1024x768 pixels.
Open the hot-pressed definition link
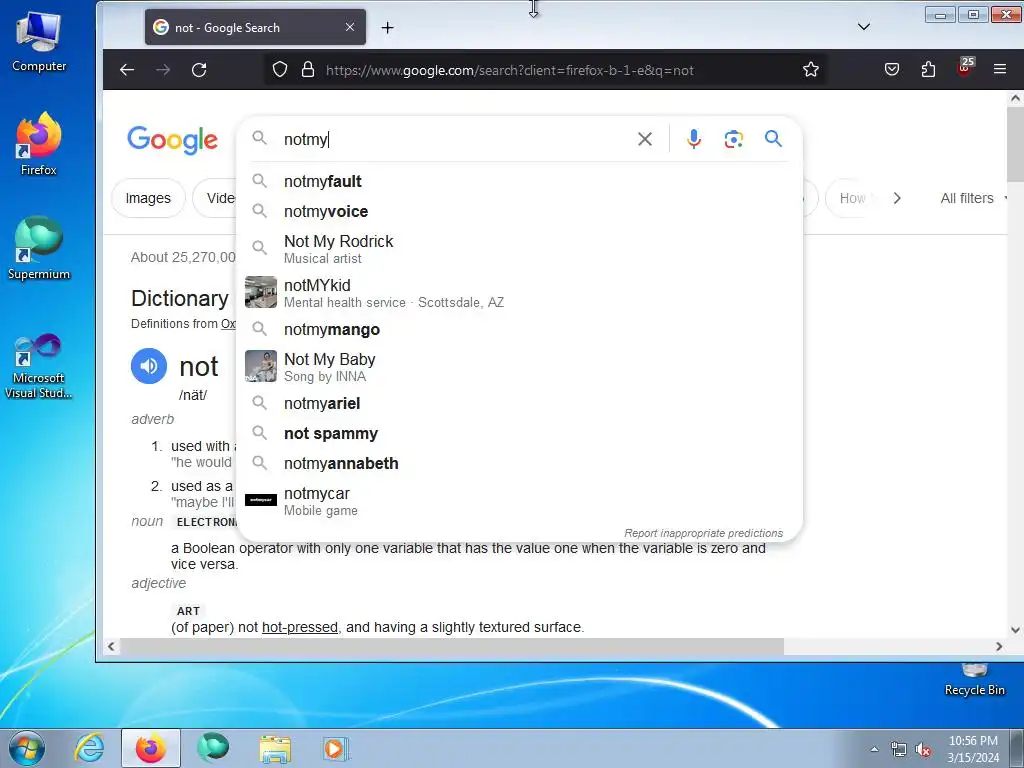pyautogui.click(x=300, y=627)
